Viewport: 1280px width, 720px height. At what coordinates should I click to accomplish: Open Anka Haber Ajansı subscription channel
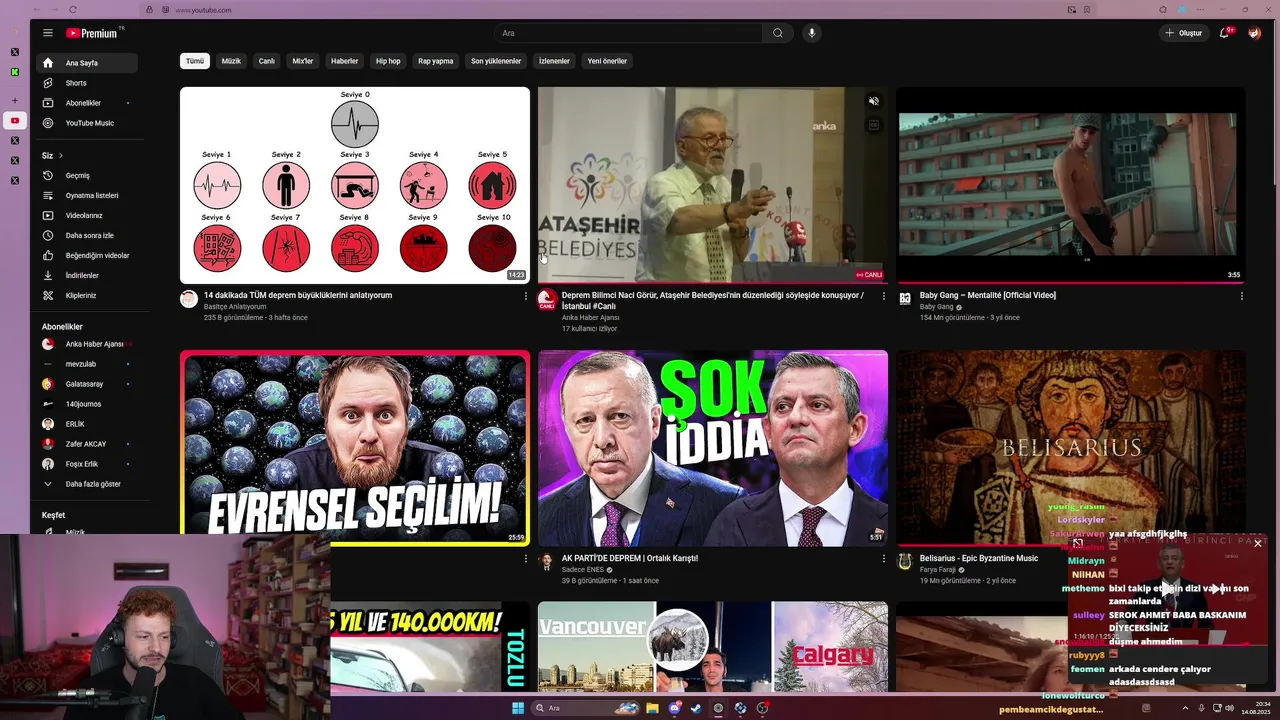tap(87, 344)
